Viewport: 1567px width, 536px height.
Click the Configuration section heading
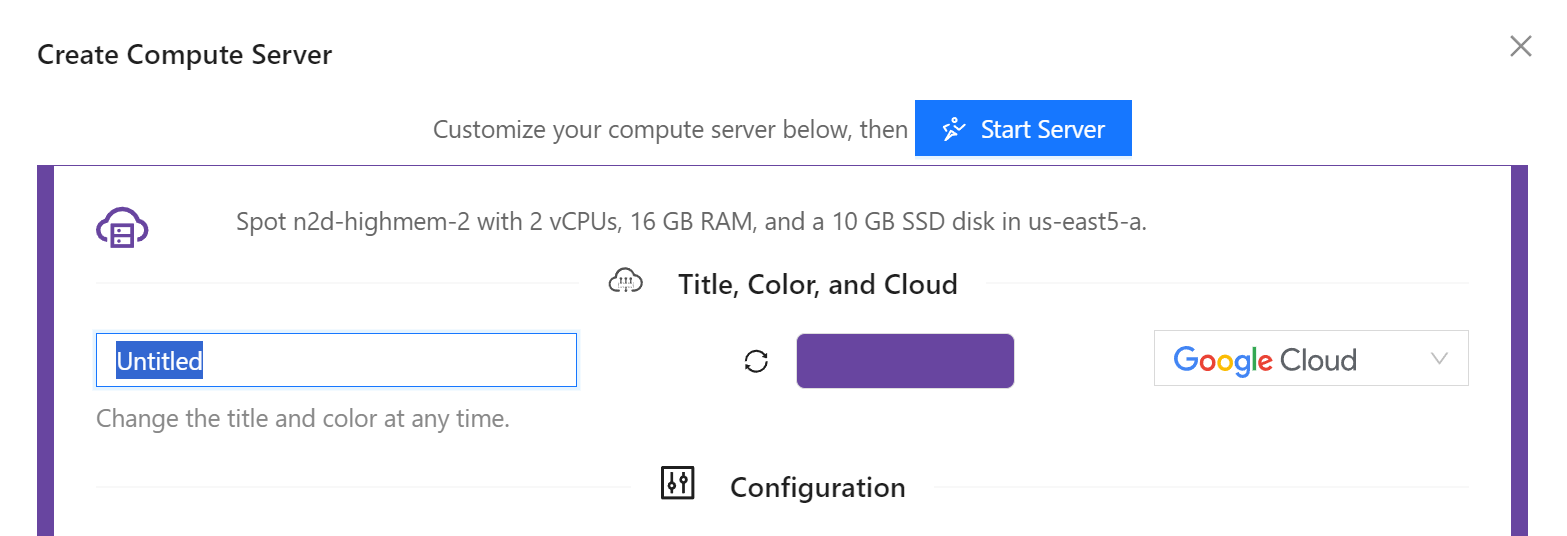pos(817,487)
